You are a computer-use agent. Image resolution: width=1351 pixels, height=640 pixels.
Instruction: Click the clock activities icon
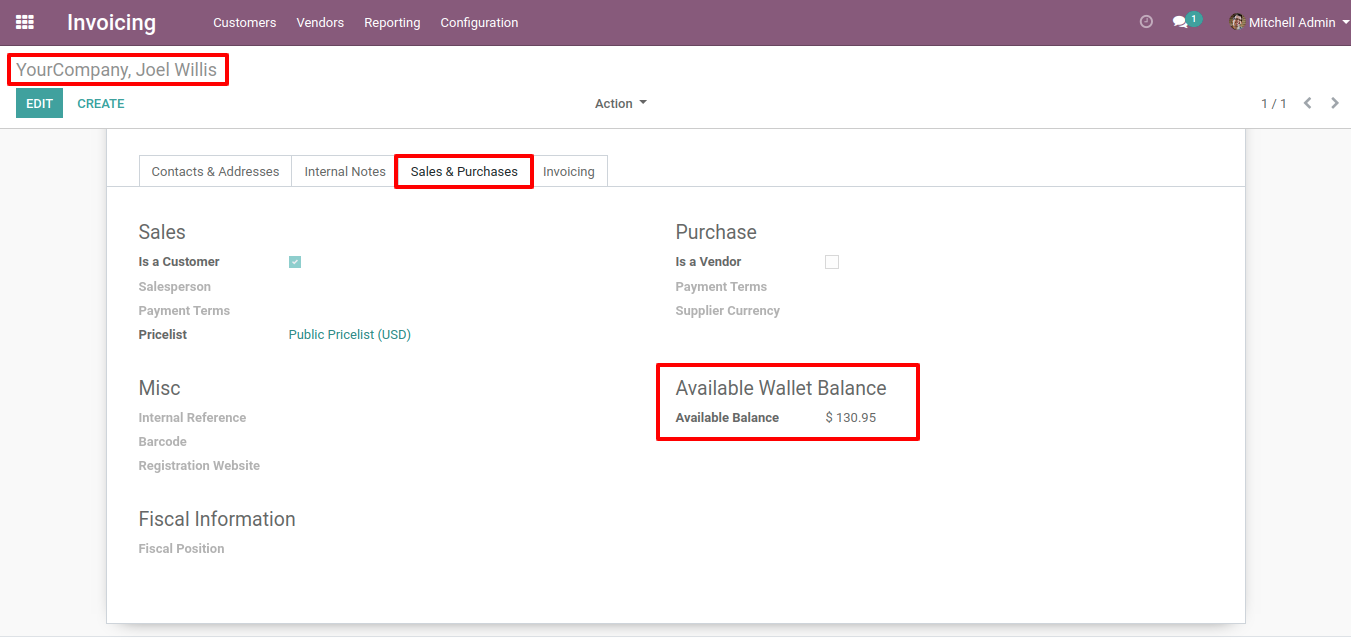tap(1146, 22)
